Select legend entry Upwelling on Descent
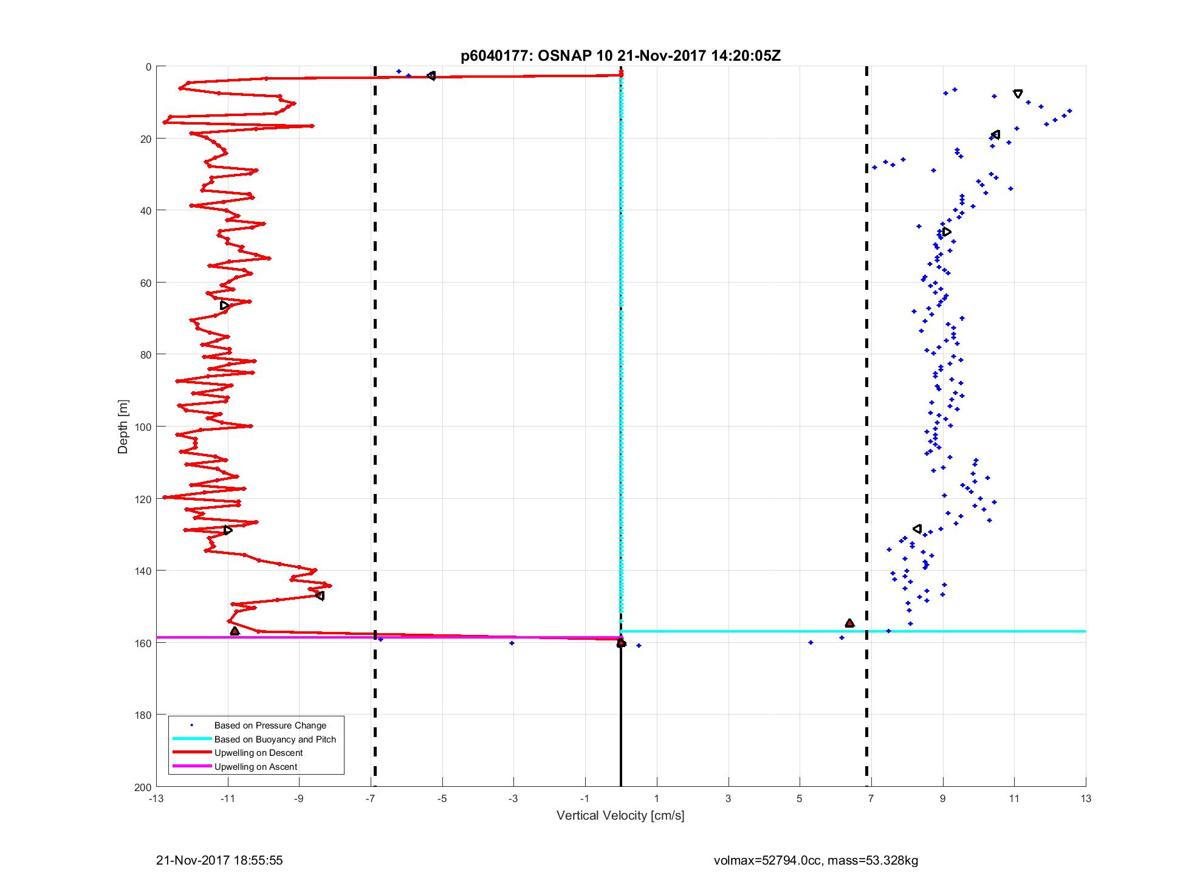Screen dimensions: 1200x885 tap(258, 752)
